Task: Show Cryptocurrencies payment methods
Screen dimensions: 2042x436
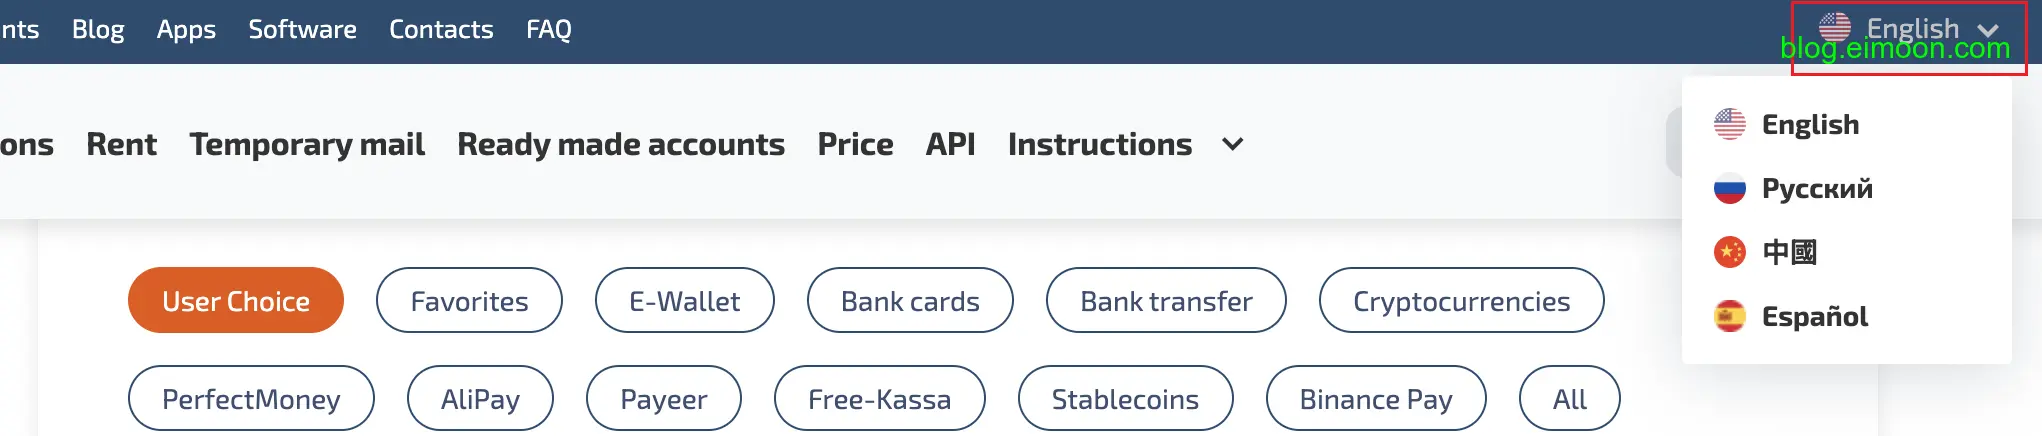Action: (x=1461, y=301)
